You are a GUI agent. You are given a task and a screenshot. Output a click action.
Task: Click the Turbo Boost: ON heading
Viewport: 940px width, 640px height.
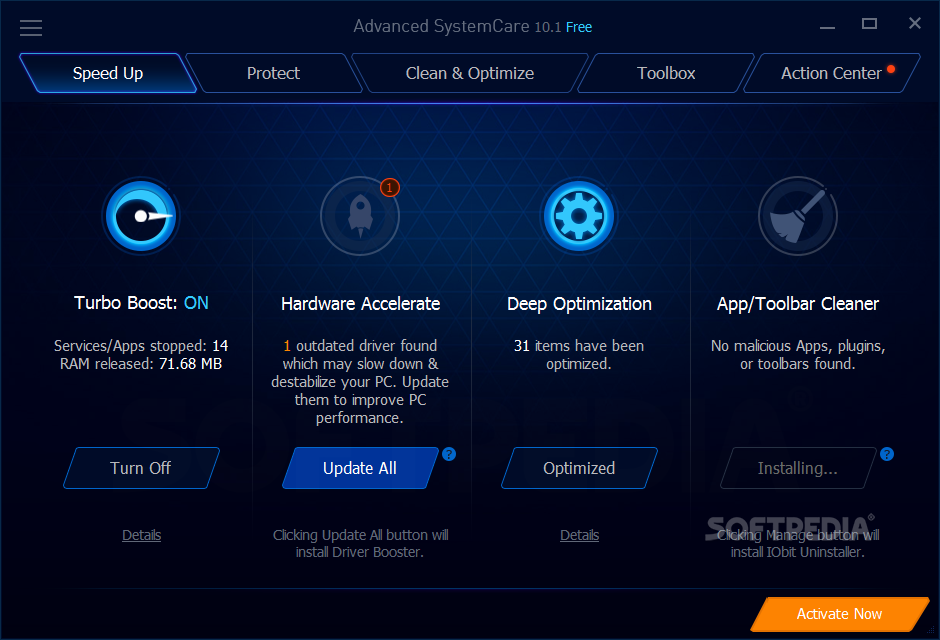141,303
